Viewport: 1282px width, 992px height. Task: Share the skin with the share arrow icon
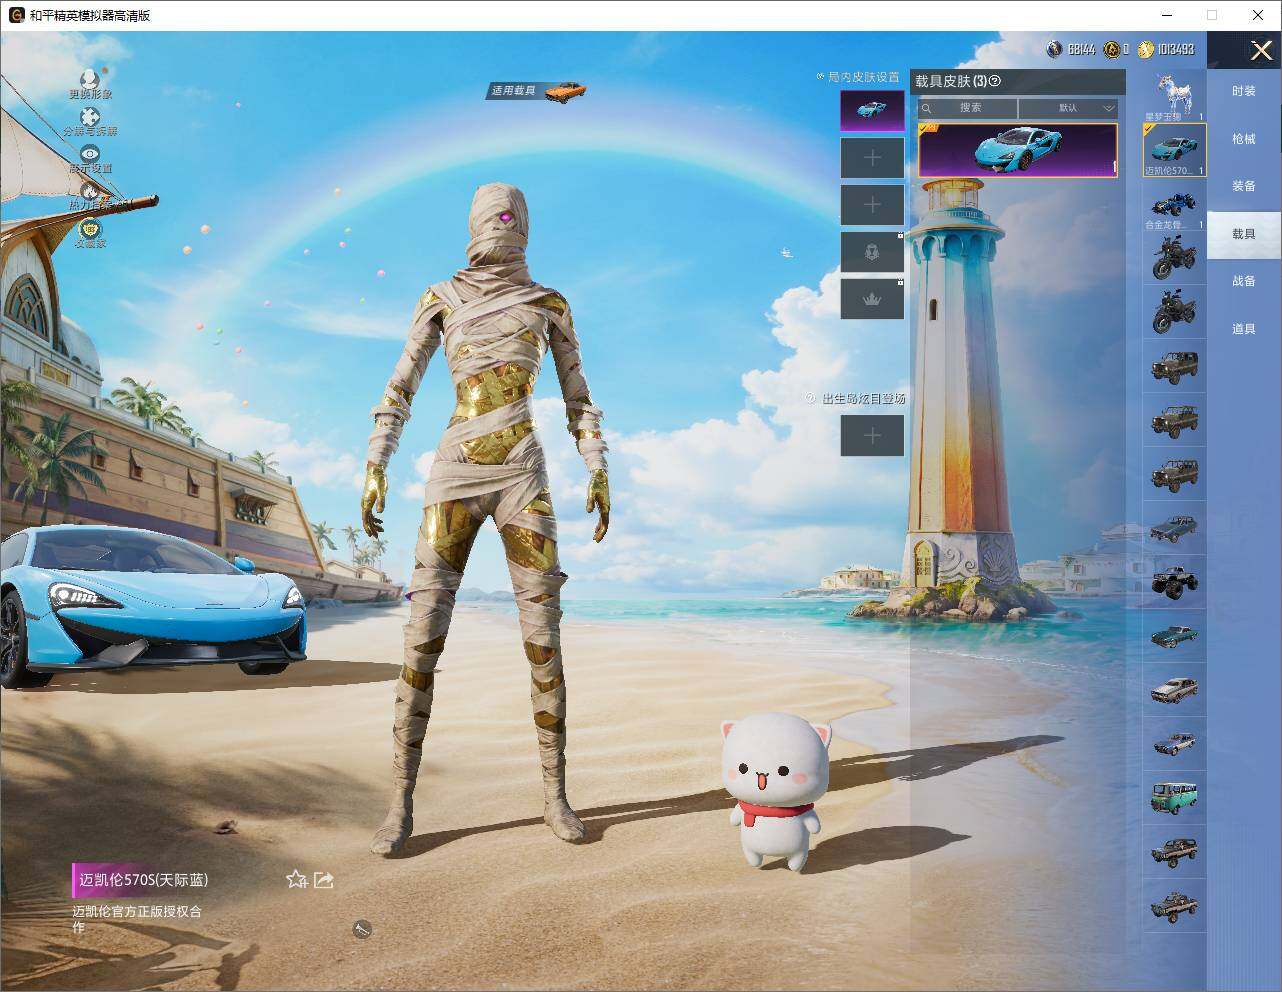(324, 879)
